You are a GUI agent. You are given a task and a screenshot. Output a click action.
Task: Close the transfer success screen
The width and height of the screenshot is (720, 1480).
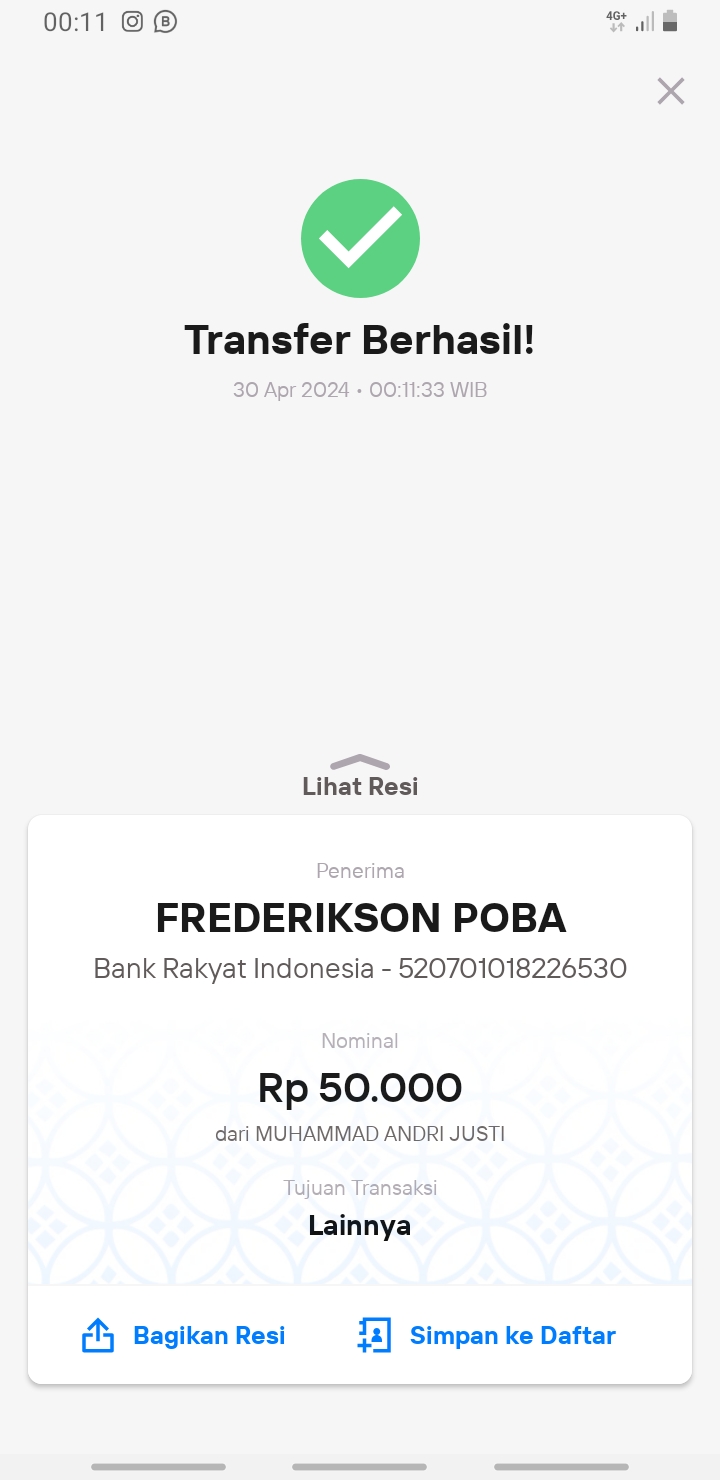(x=670, y=91)
